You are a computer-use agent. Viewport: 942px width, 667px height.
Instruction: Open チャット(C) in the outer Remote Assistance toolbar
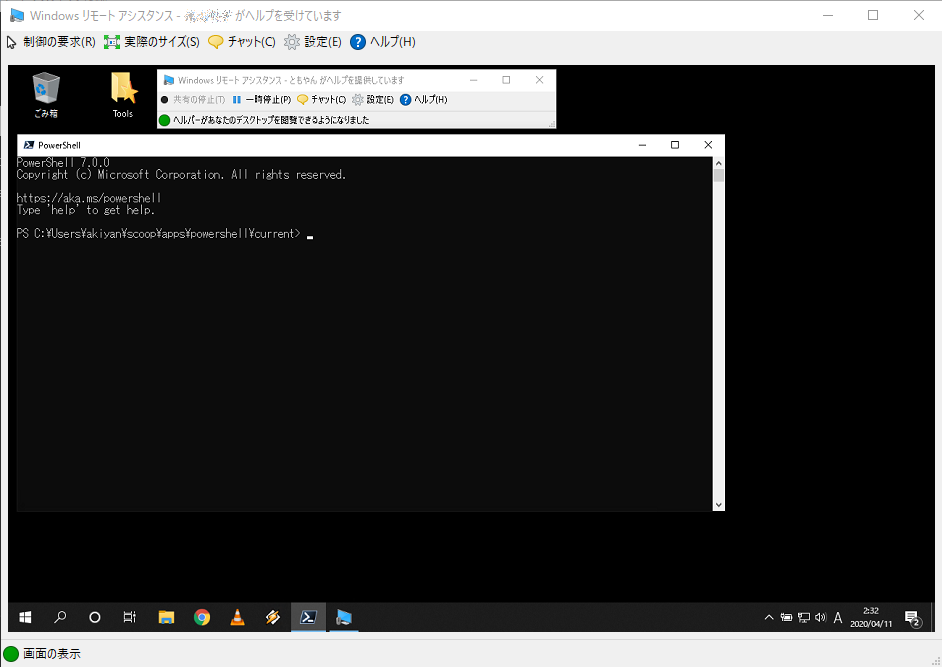click(242, 42)
